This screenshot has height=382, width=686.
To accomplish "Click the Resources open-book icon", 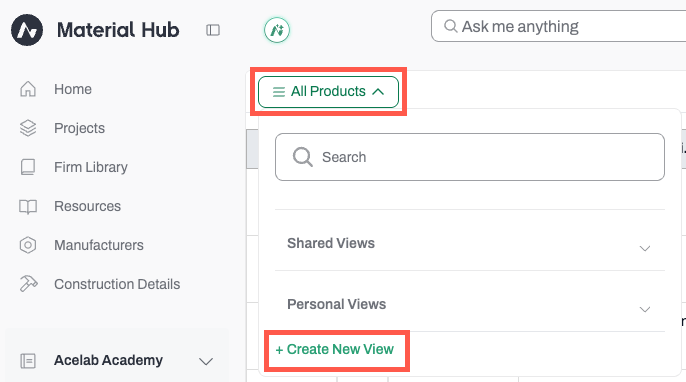I will point(28,206).
